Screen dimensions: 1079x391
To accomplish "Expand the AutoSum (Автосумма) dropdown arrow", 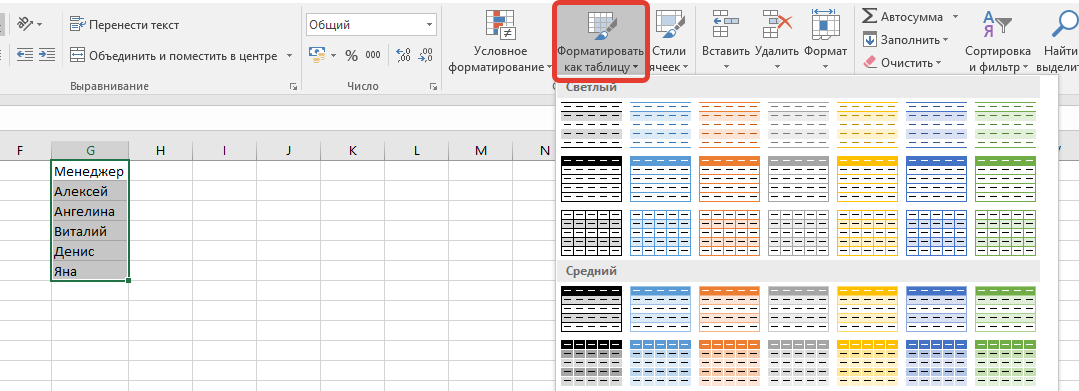I will 955,17.
